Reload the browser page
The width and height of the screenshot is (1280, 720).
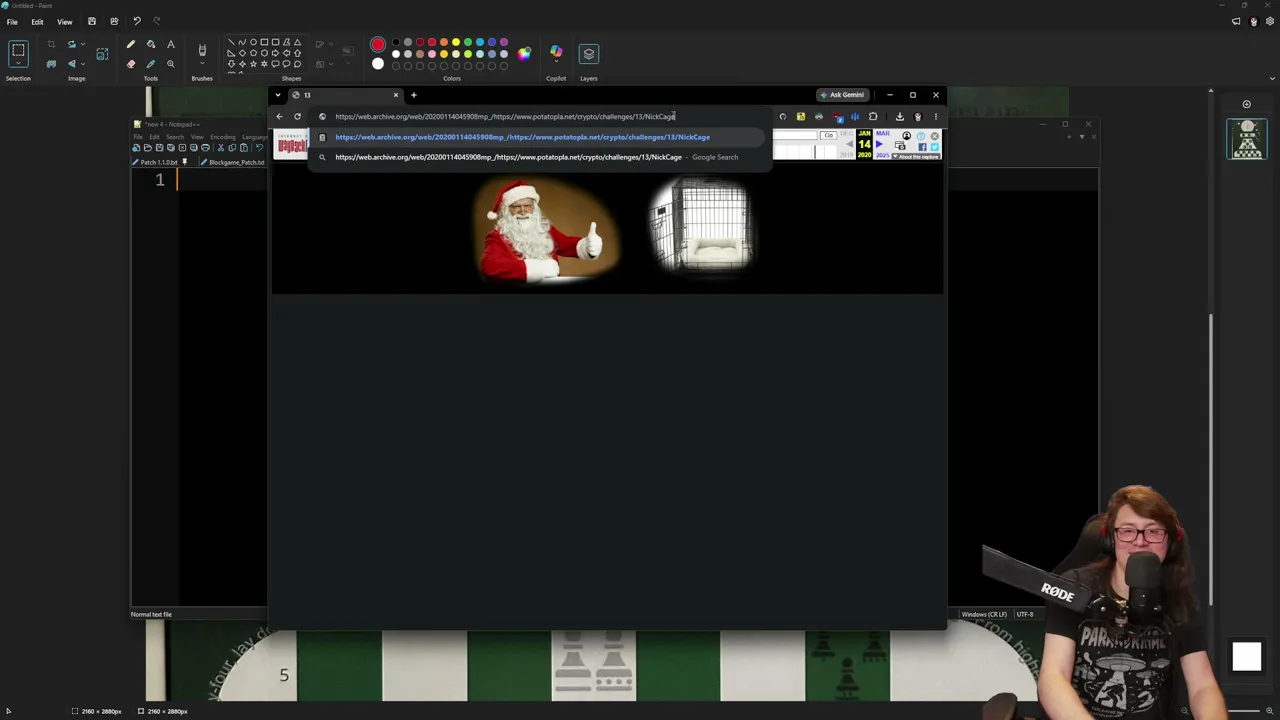297,116
